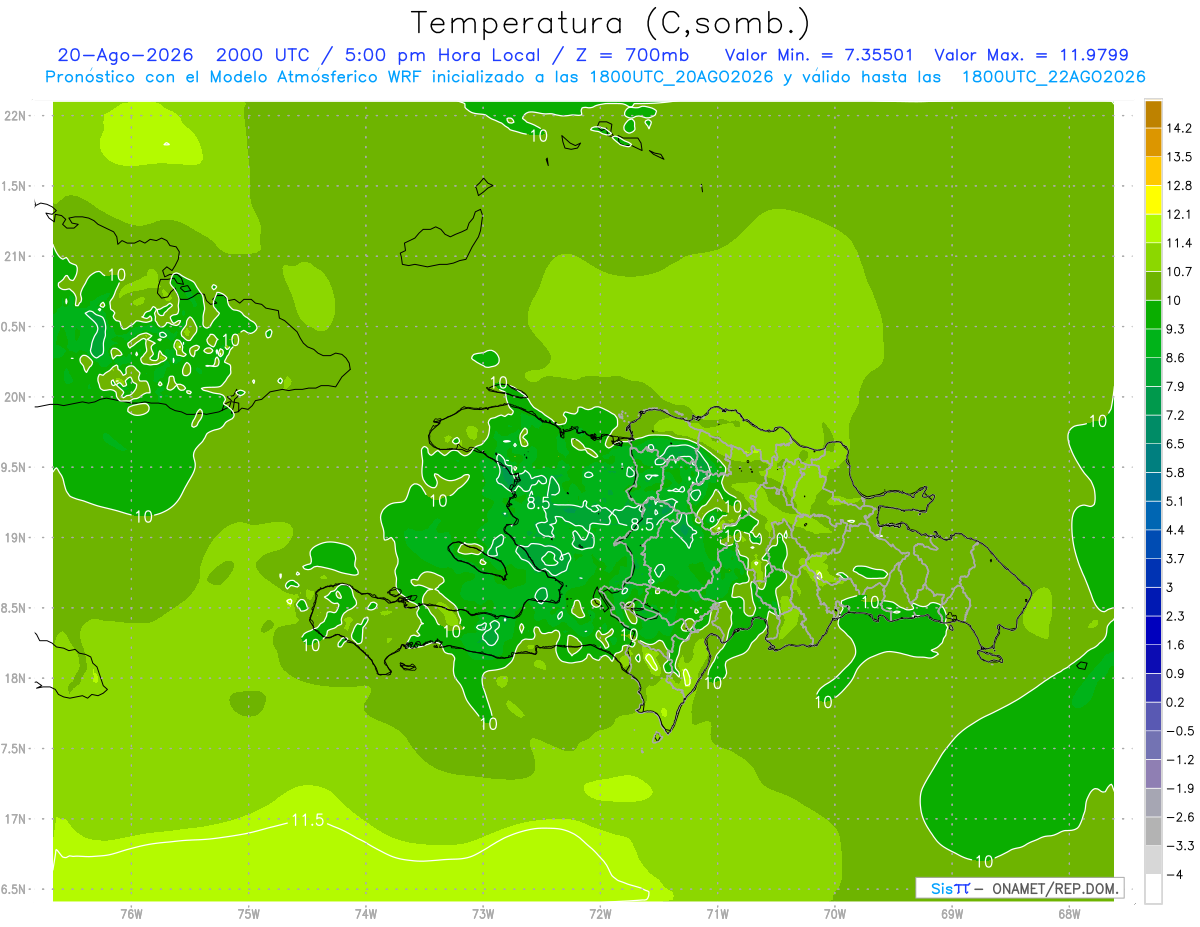
Task: Click the 14.2 color bar value
Action: coord(1179,128)
